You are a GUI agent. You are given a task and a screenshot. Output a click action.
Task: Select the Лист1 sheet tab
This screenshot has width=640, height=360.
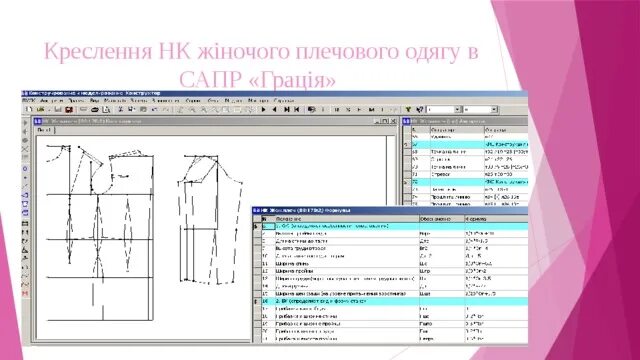(x=44, y=130)
